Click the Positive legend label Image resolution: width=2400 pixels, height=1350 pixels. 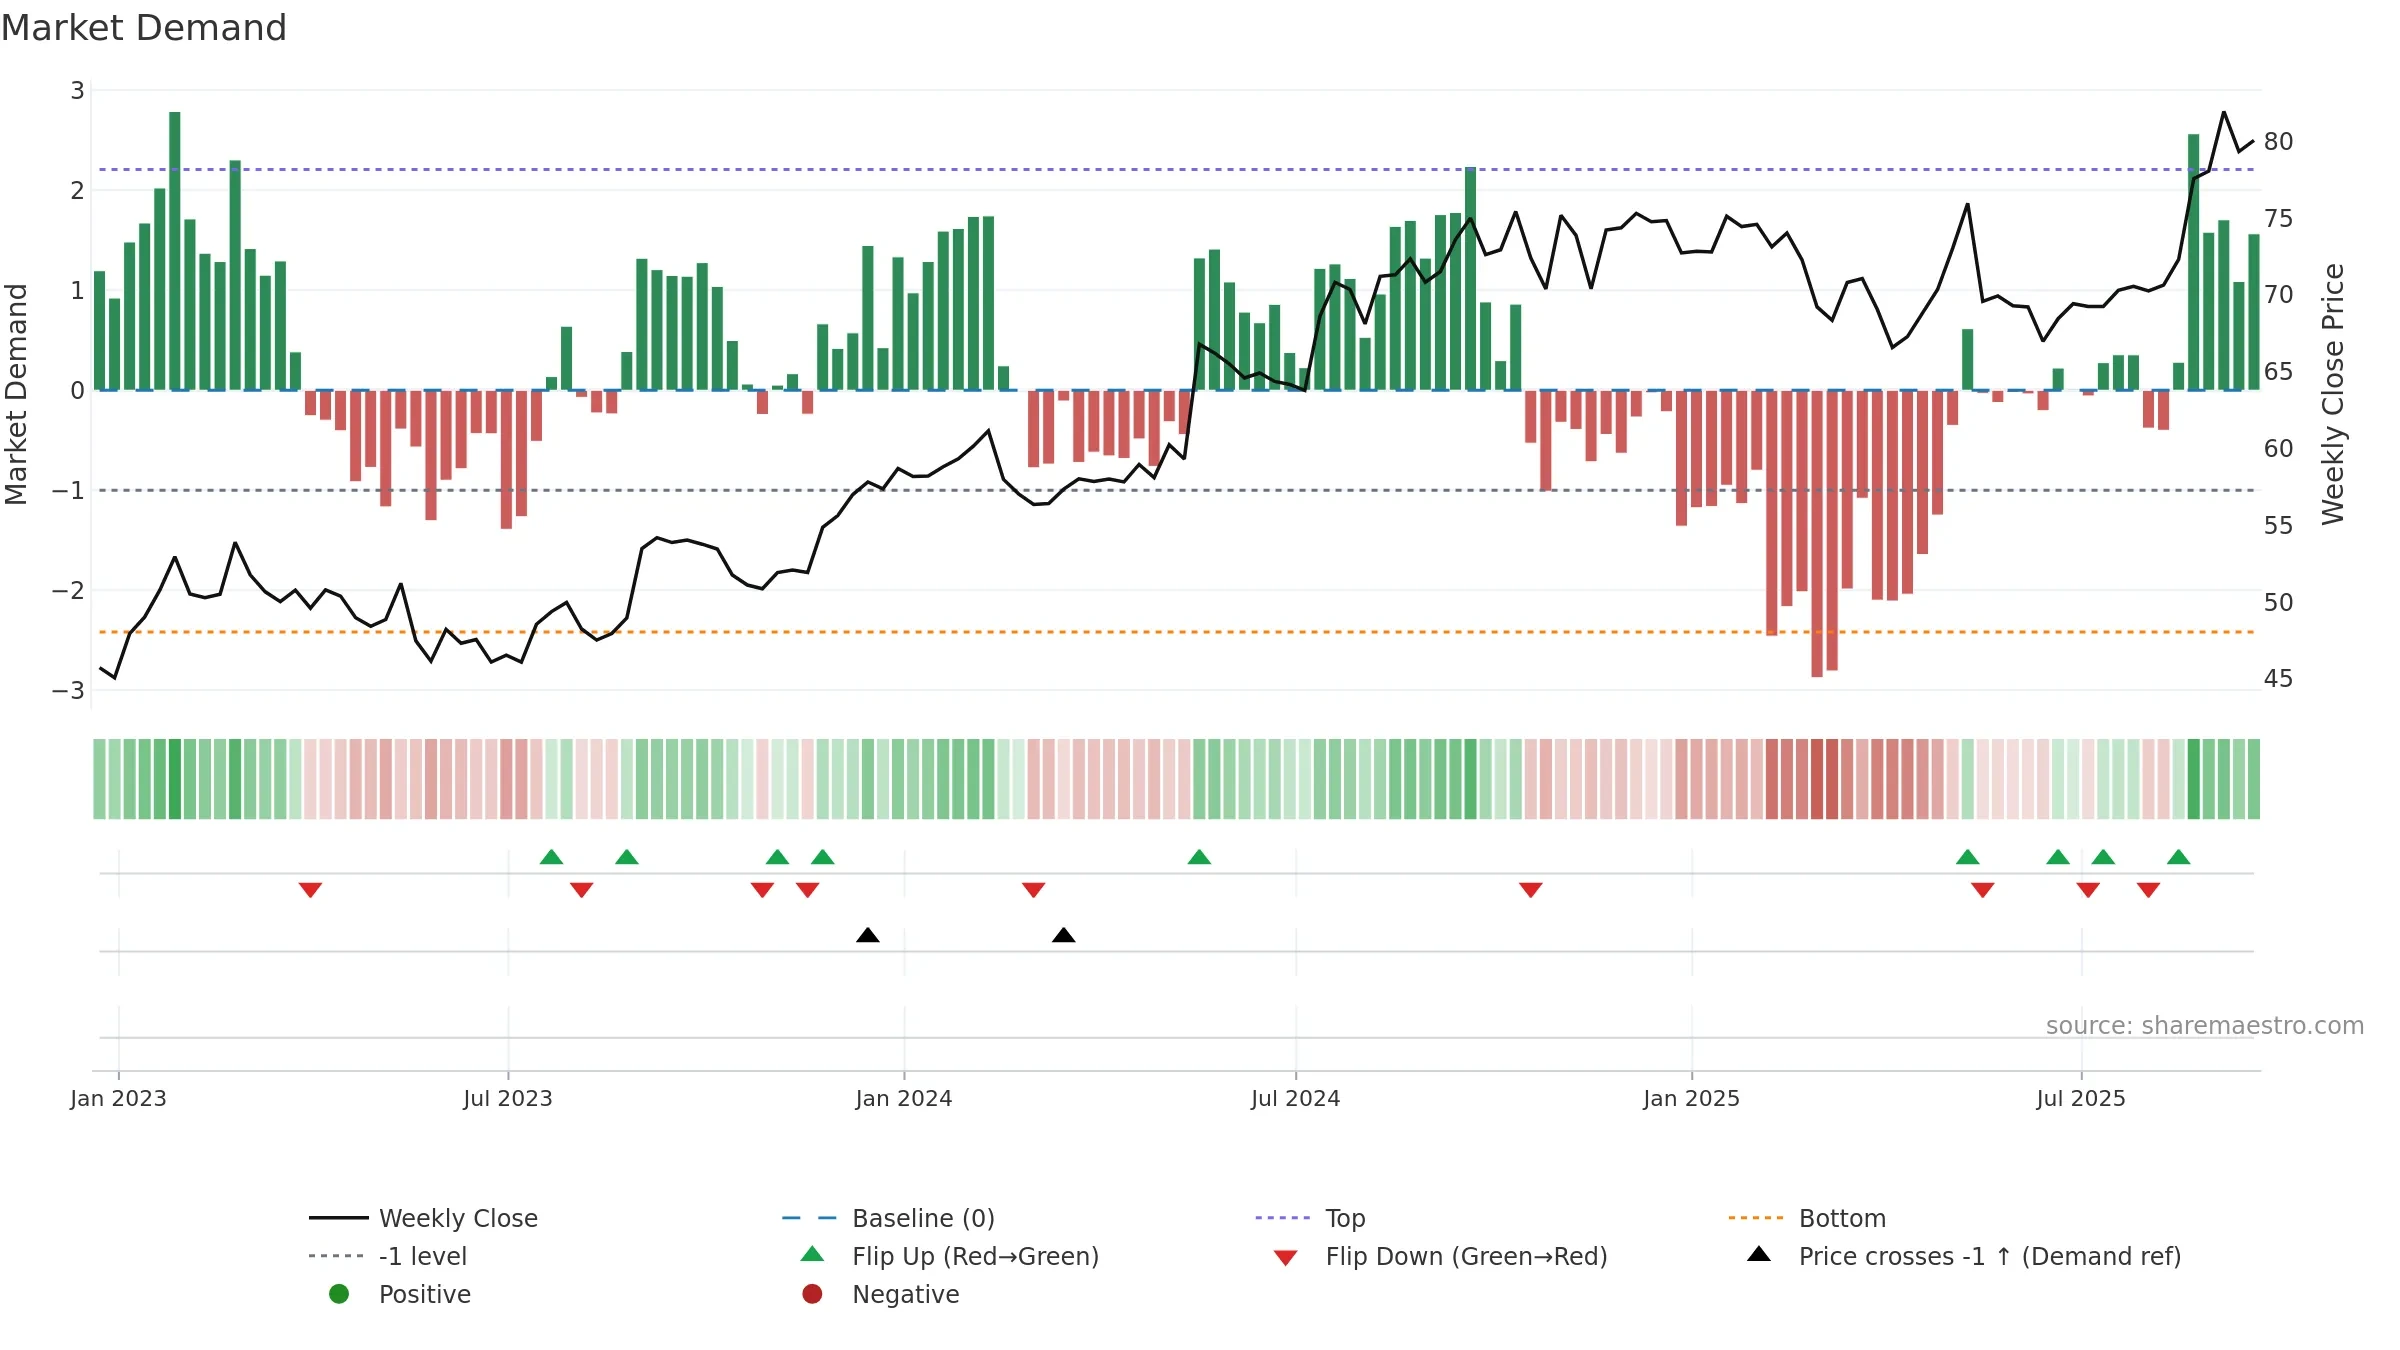coord(424,1294)
